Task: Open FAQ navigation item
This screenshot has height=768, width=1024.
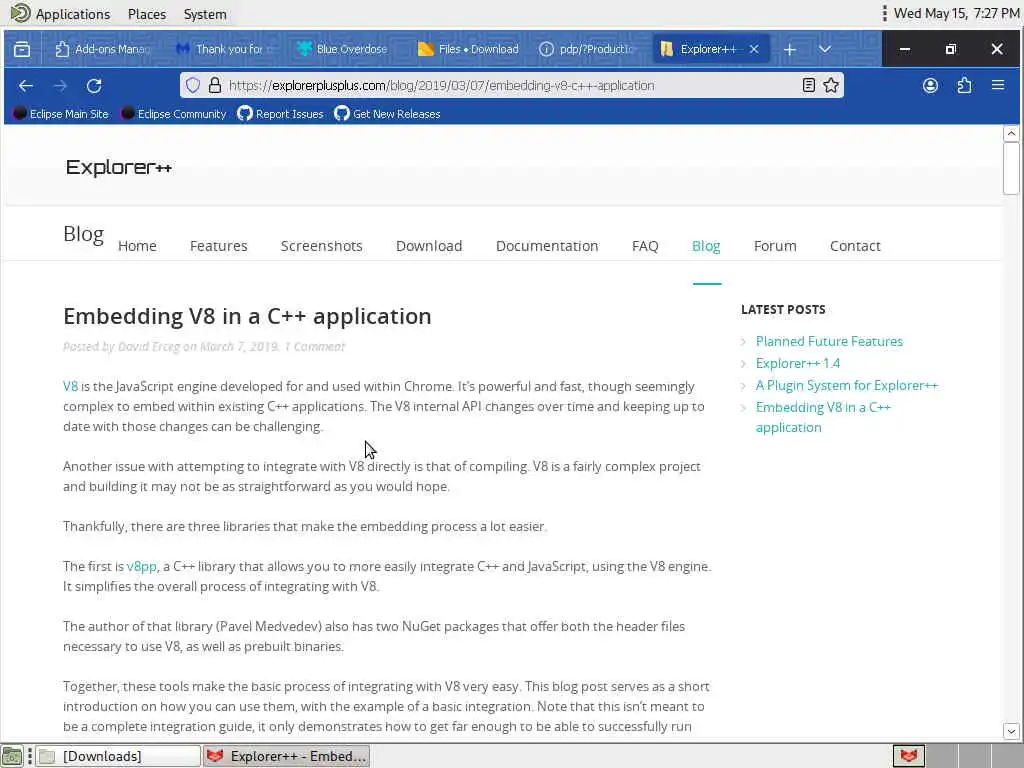Action: click(645, 246)
